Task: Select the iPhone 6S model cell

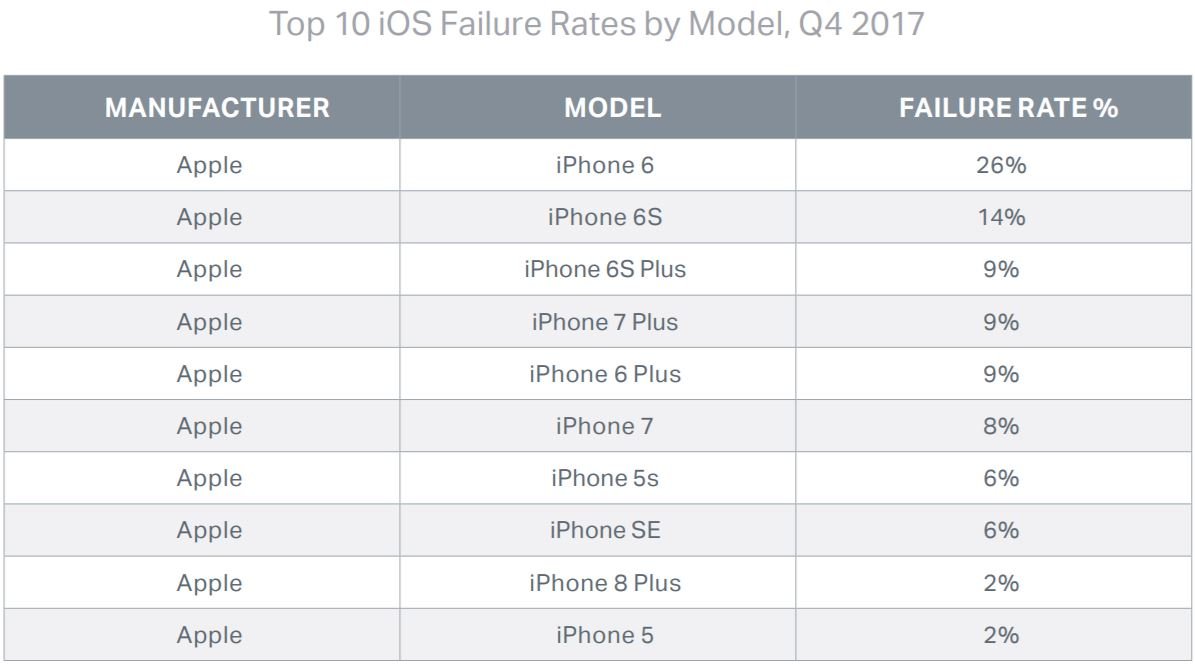Action: coord(598,217)
